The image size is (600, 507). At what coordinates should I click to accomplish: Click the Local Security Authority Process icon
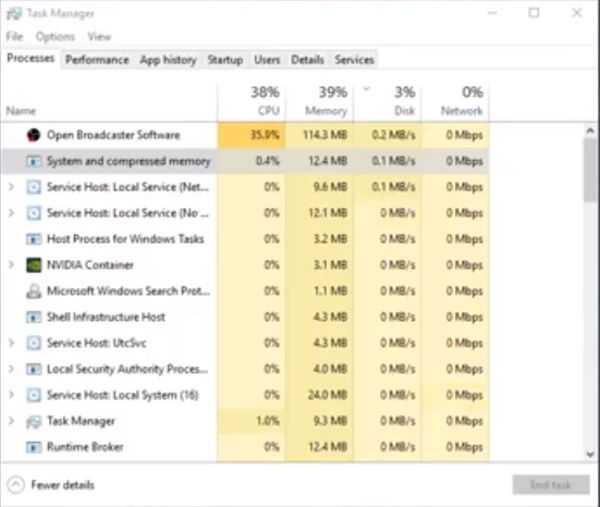33,369
